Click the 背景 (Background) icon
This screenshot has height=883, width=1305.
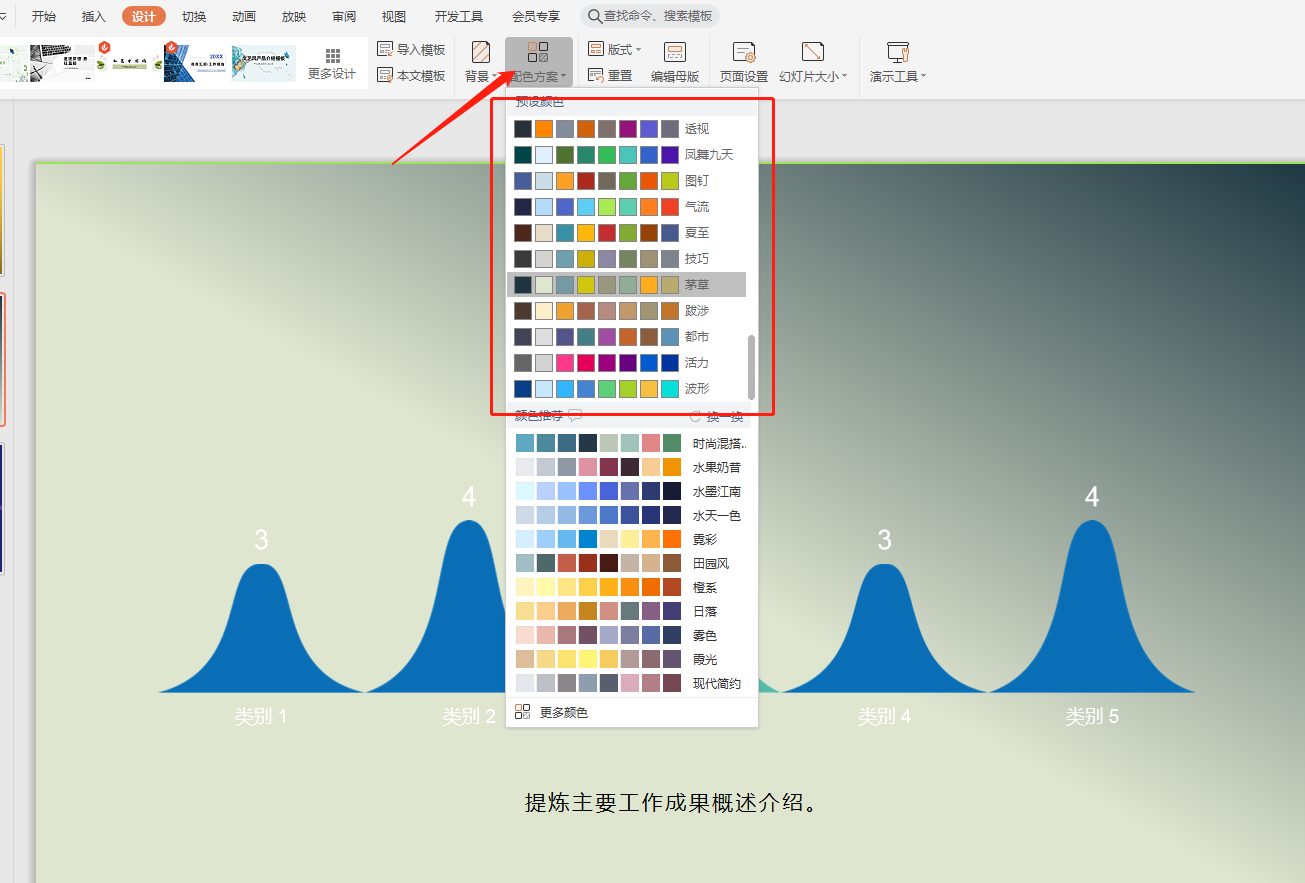click(x=480, y=53)
